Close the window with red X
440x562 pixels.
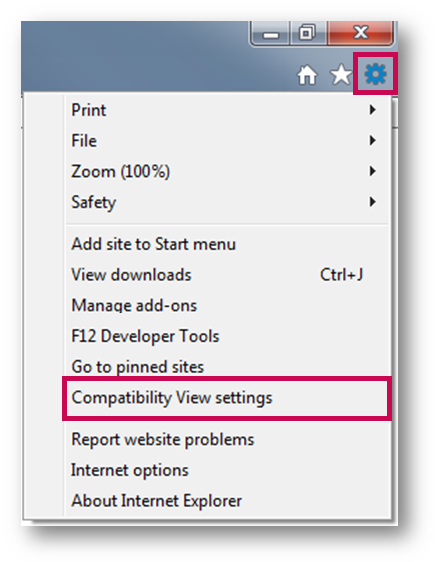point(360,33)
